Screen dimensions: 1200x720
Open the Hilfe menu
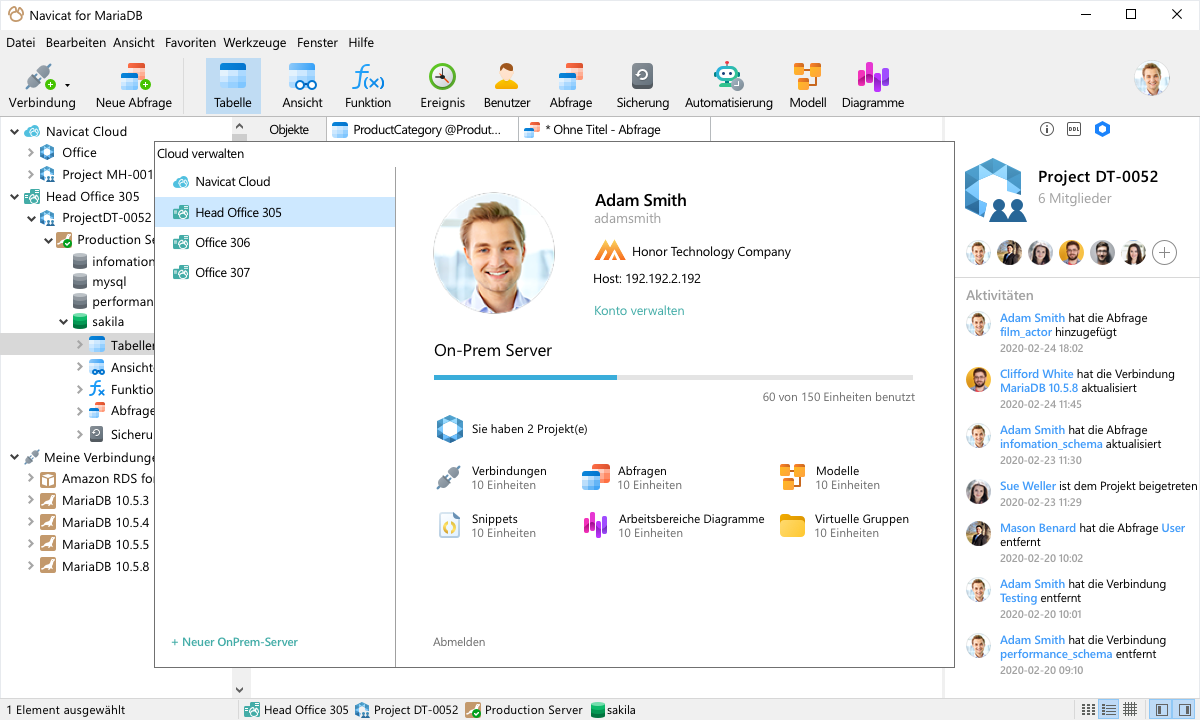coord(361,43)
